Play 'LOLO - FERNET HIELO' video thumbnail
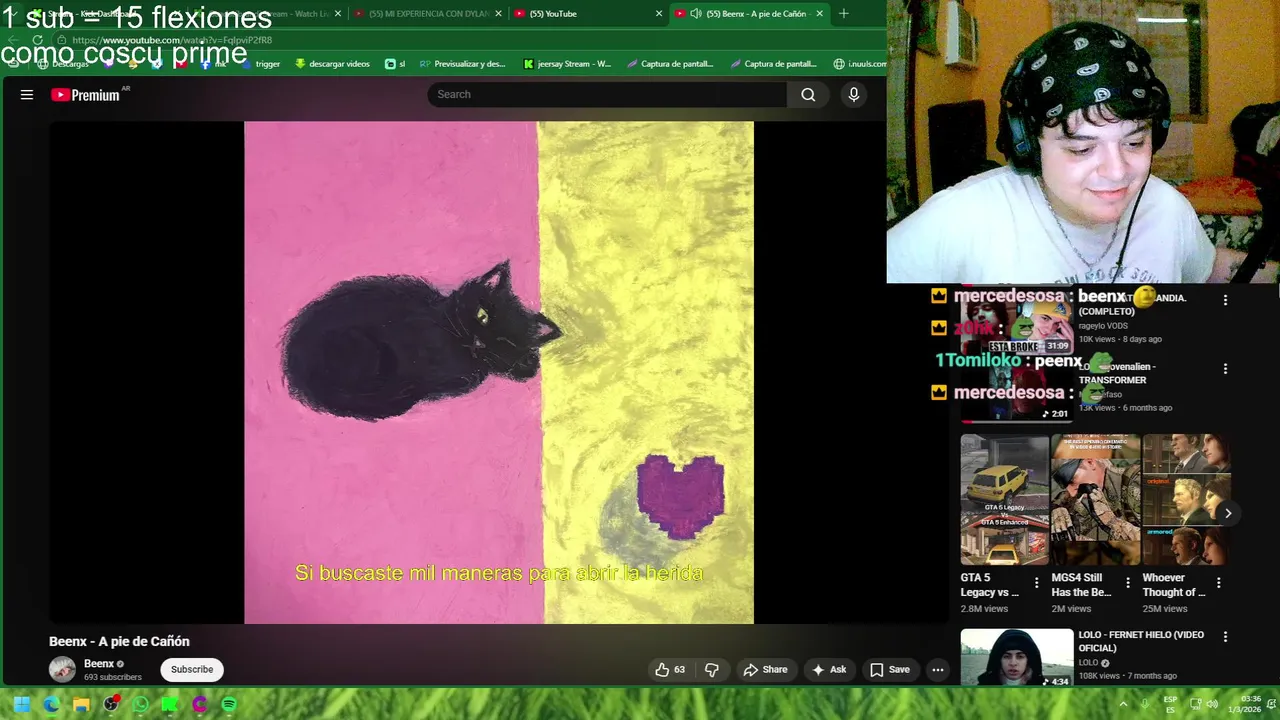 [1017, 657]
